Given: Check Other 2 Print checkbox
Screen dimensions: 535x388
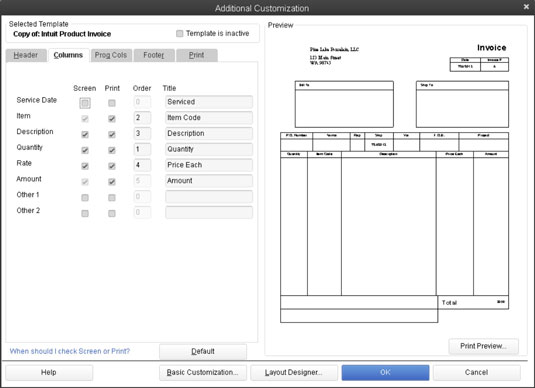Looking at the screenshot, I should tap(112, 213).
